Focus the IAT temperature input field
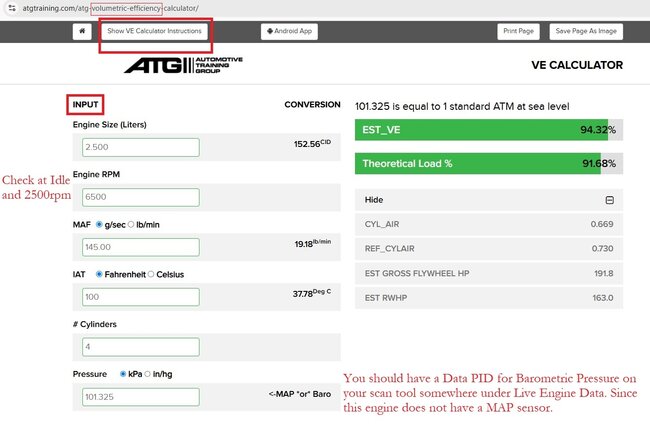The image size is (650, 431). (x=141, y=297)
